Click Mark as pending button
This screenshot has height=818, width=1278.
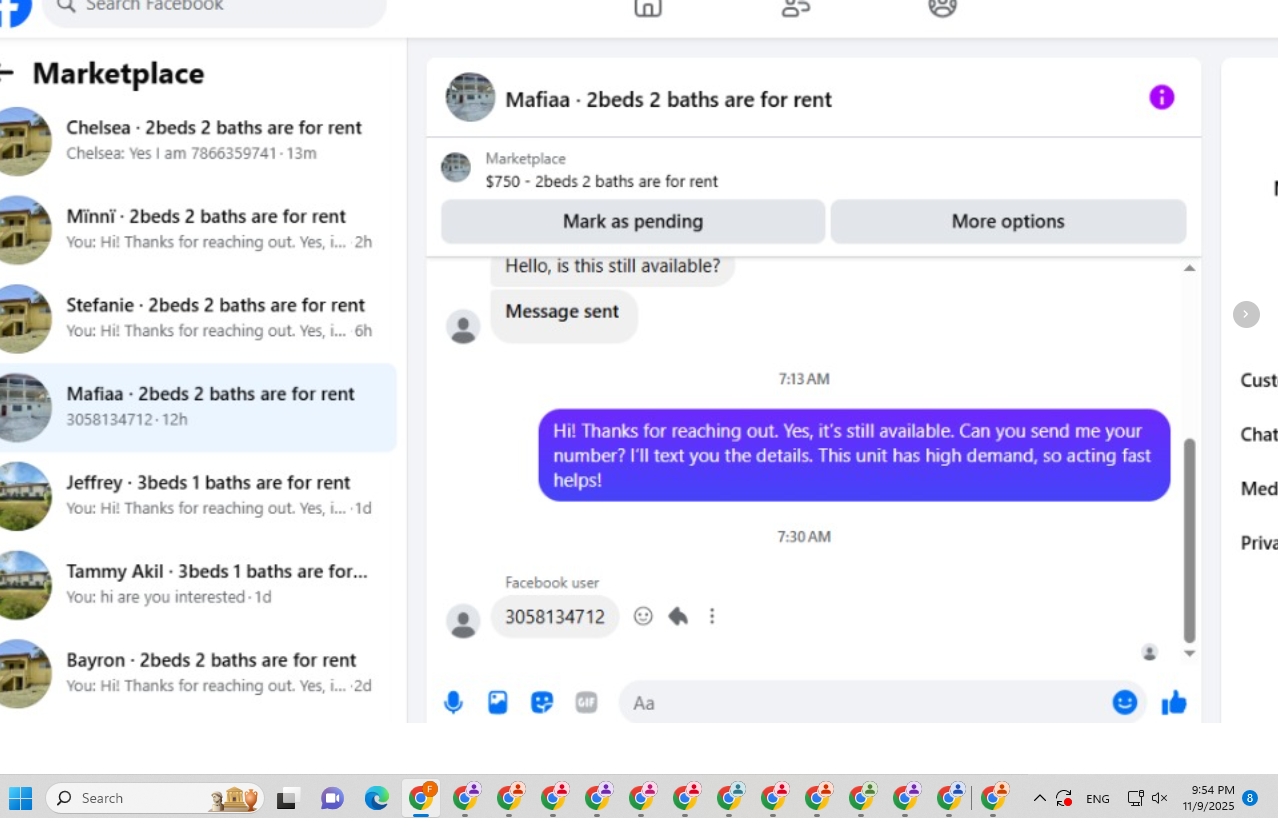(633, 221)
